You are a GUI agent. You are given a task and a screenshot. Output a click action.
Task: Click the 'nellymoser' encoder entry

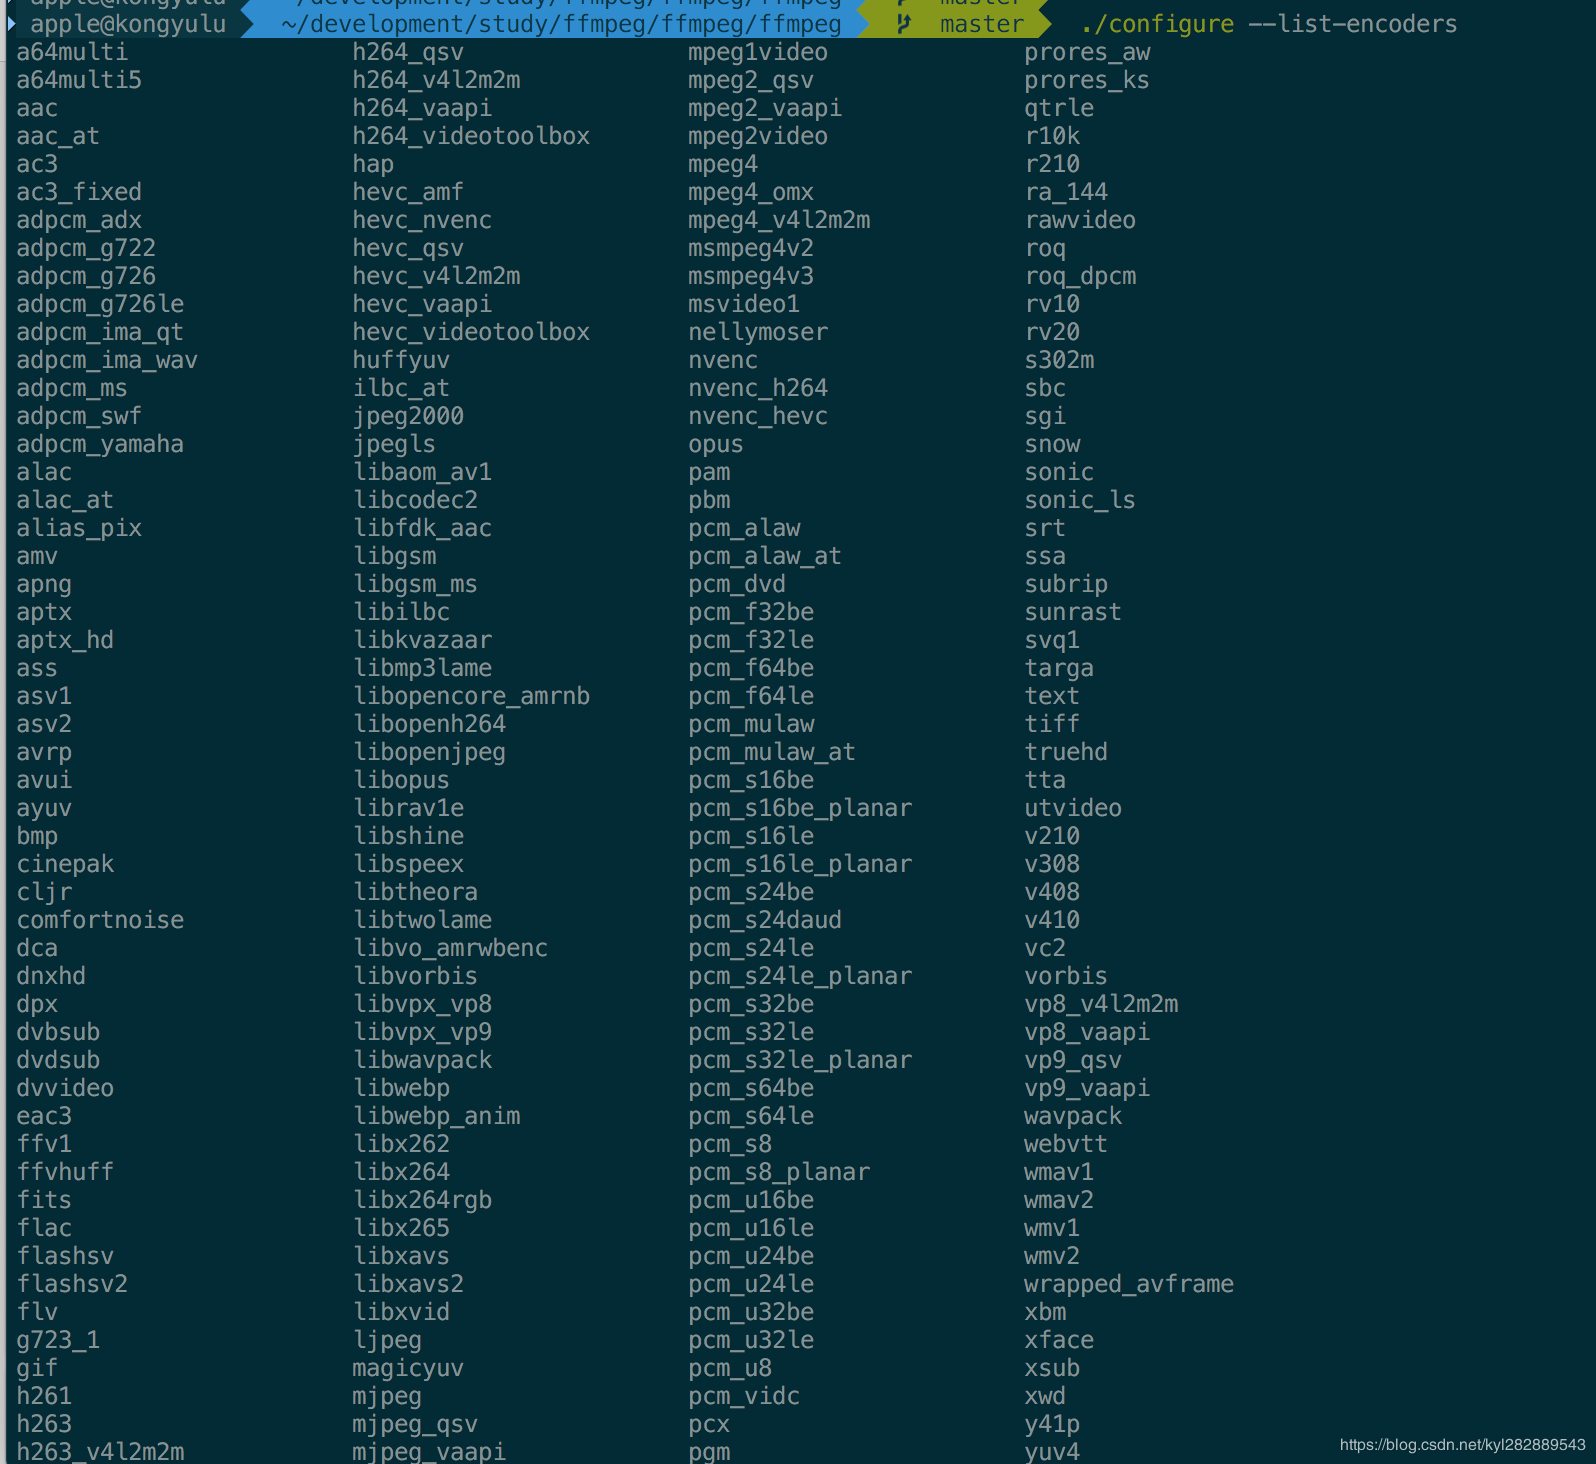pos(758,332)
